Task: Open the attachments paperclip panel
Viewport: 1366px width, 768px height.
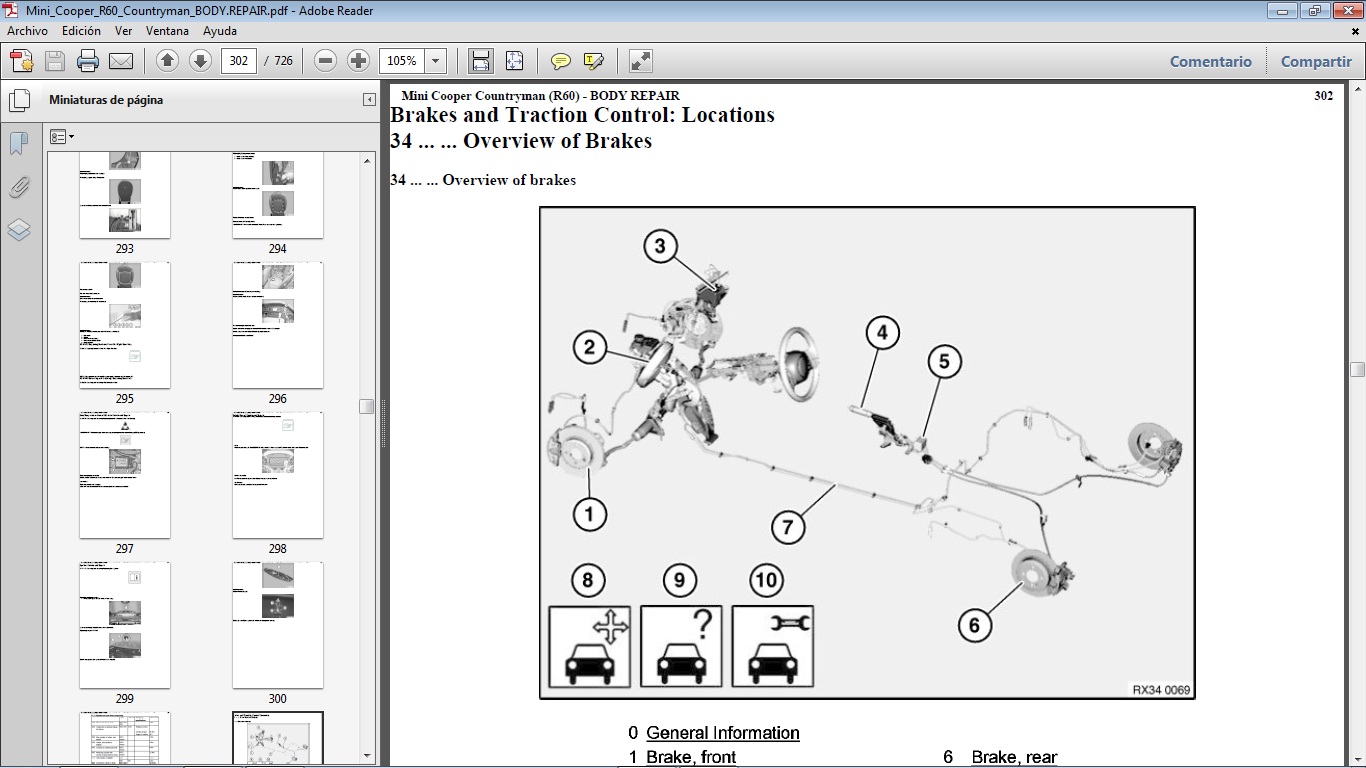Action: (x=19, y=187)
